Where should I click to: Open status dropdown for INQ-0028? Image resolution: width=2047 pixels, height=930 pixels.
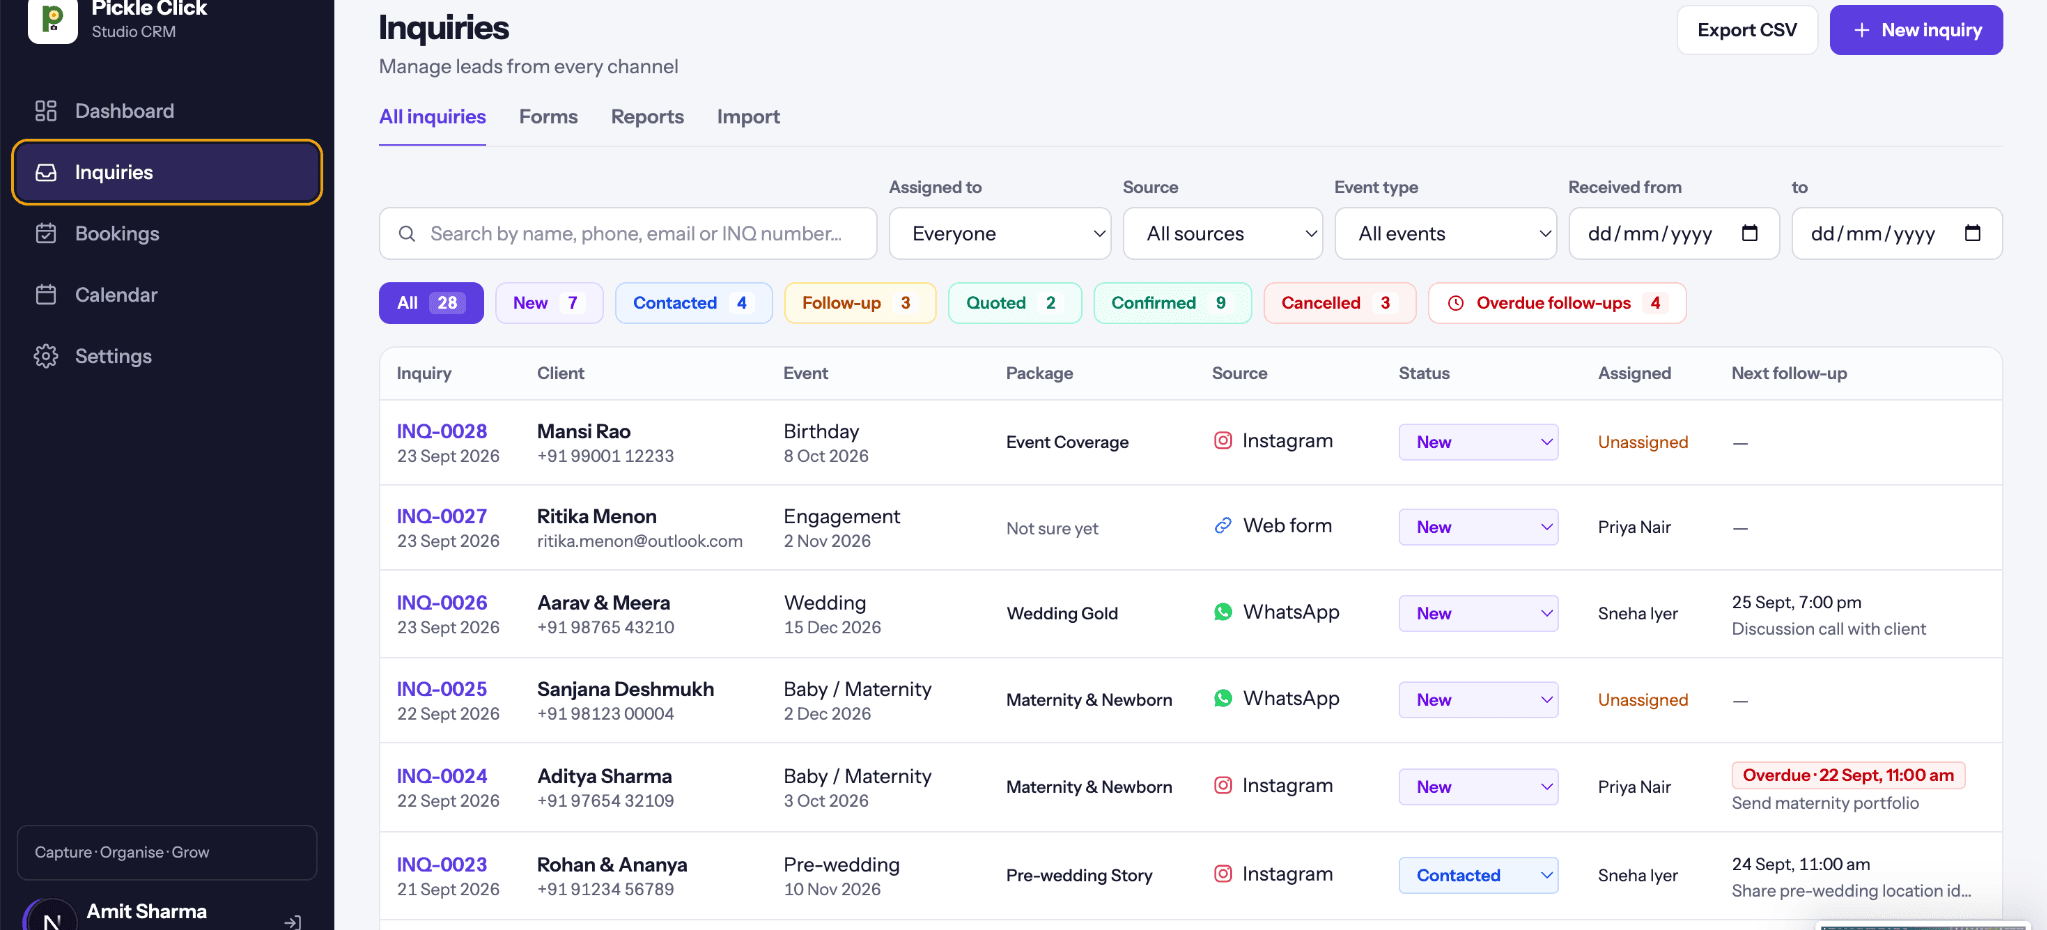(1478, 442)
